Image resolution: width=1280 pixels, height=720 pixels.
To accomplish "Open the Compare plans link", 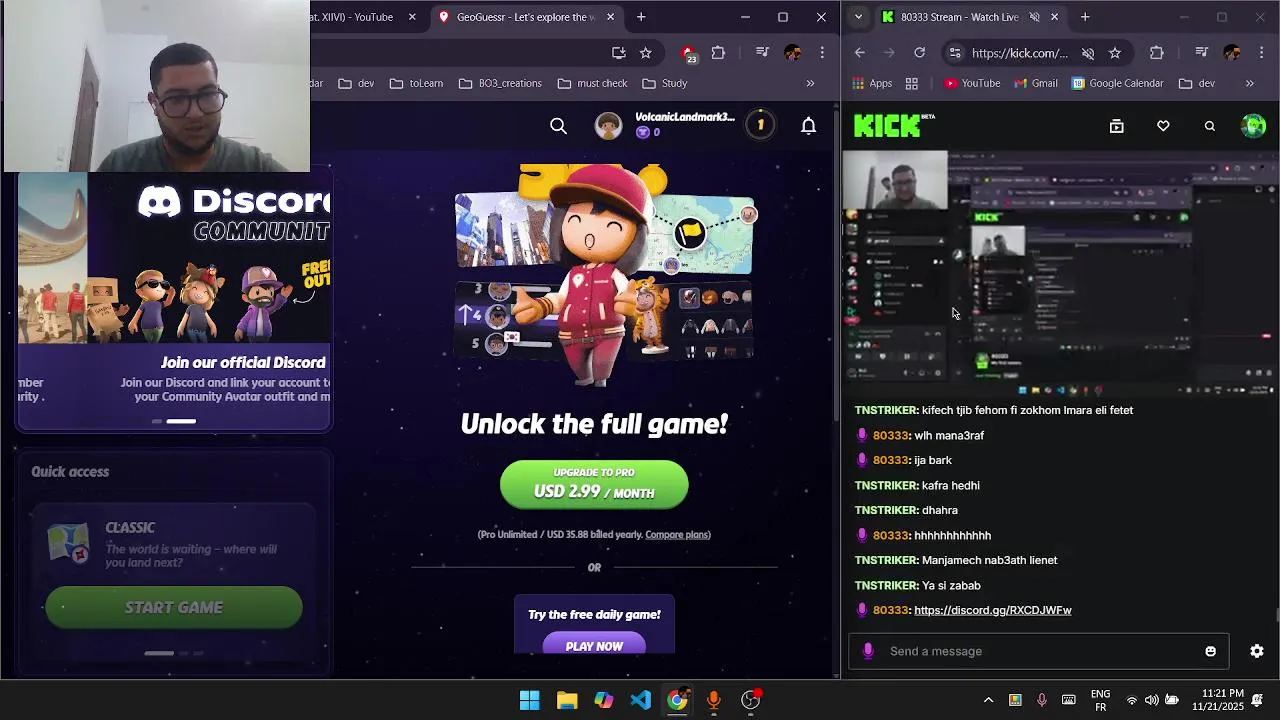I will point(677,534).
